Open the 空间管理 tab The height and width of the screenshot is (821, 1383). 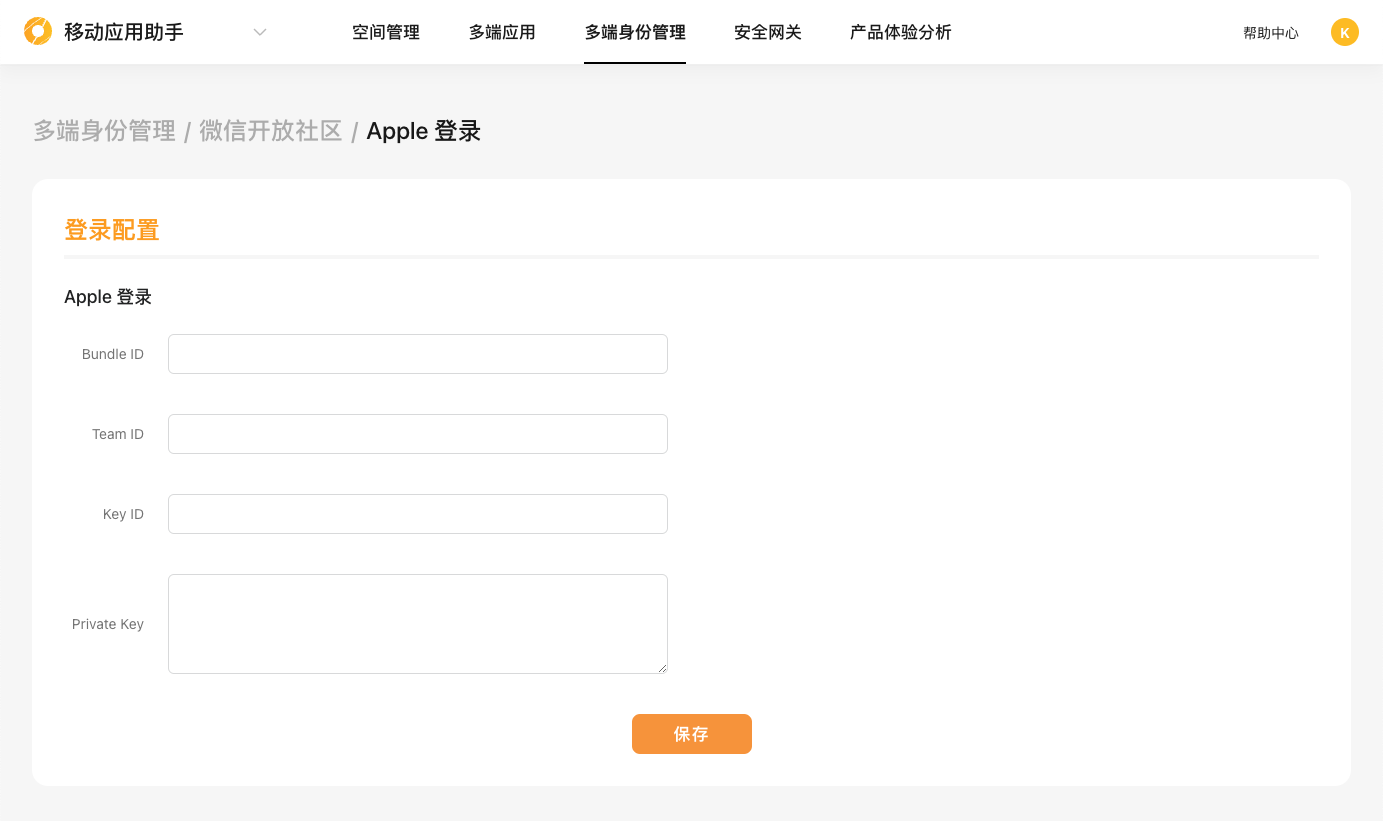point(386,32)
